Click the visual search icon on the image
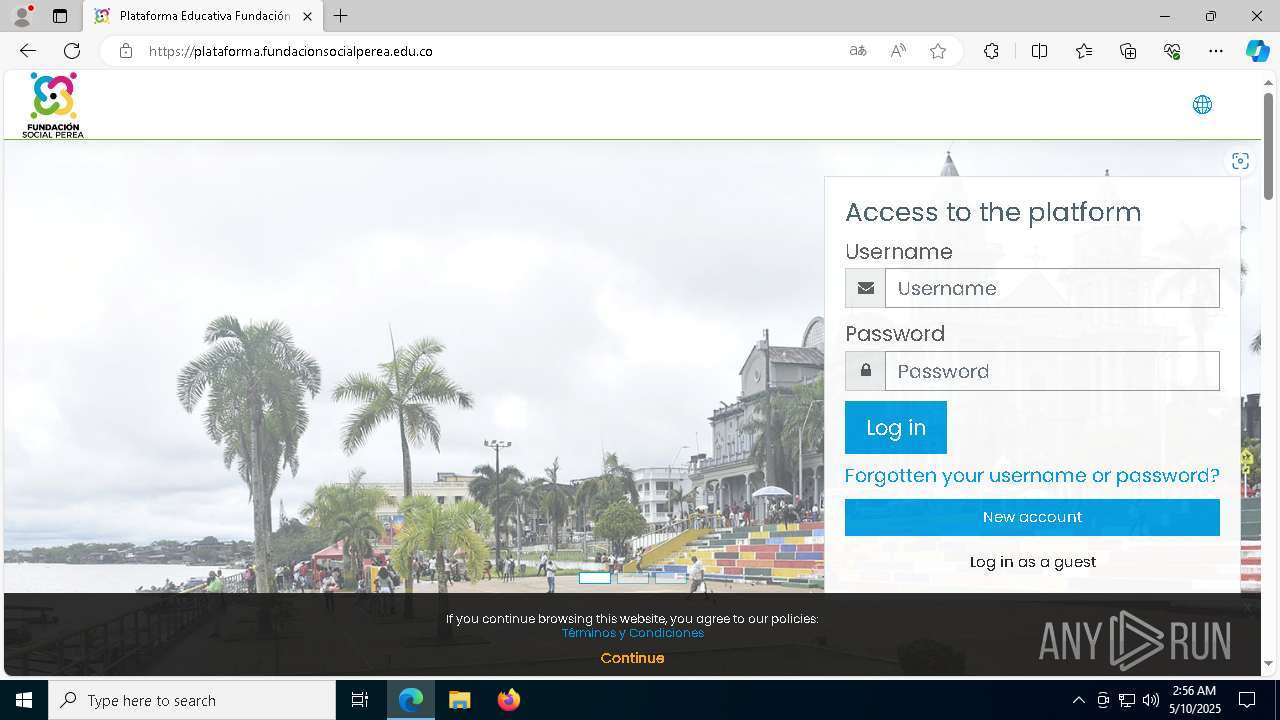1280x720 pixels. click(x=1240, y=161)
